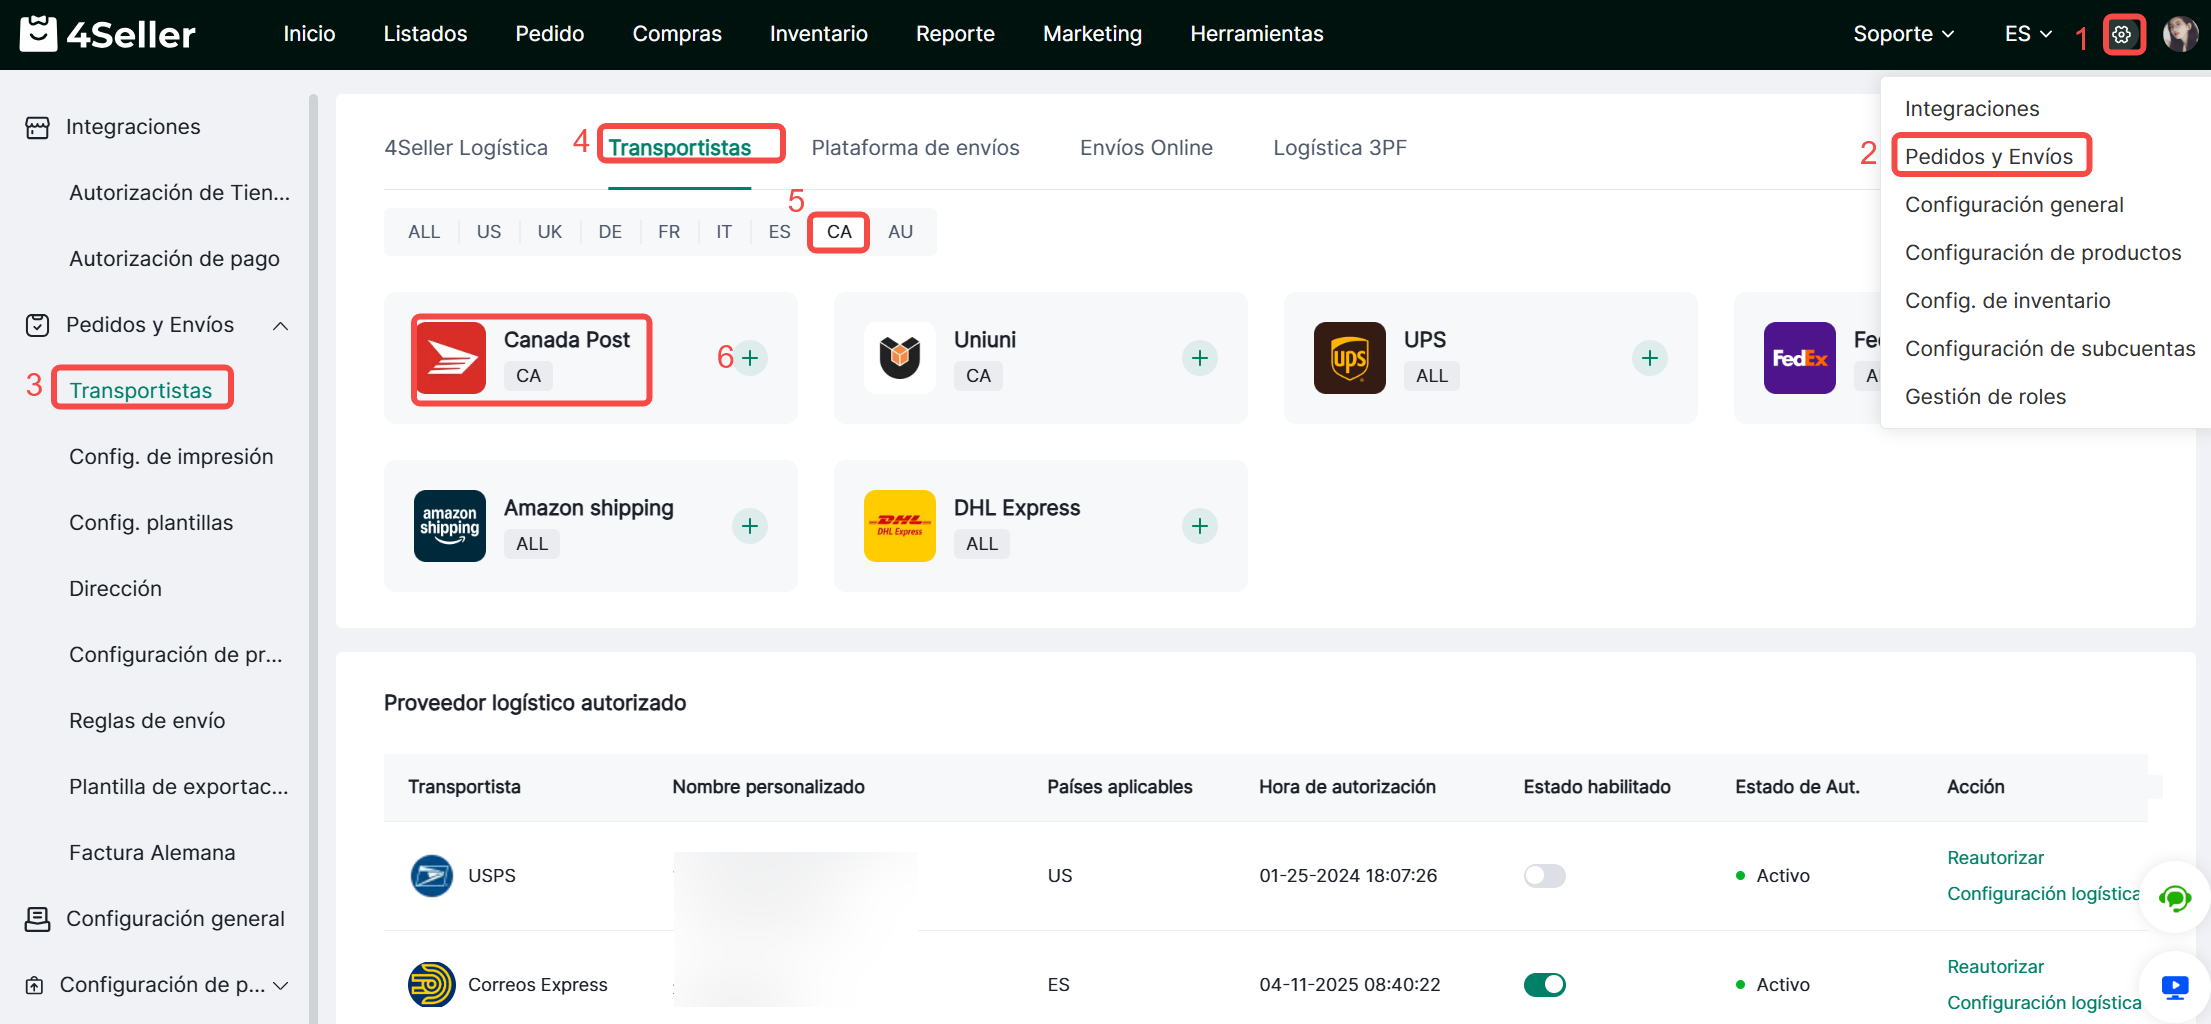Viewport: 2211px width, 1024px height.
Task: Open the ES language dropdown
Action: pos(2027,34)
